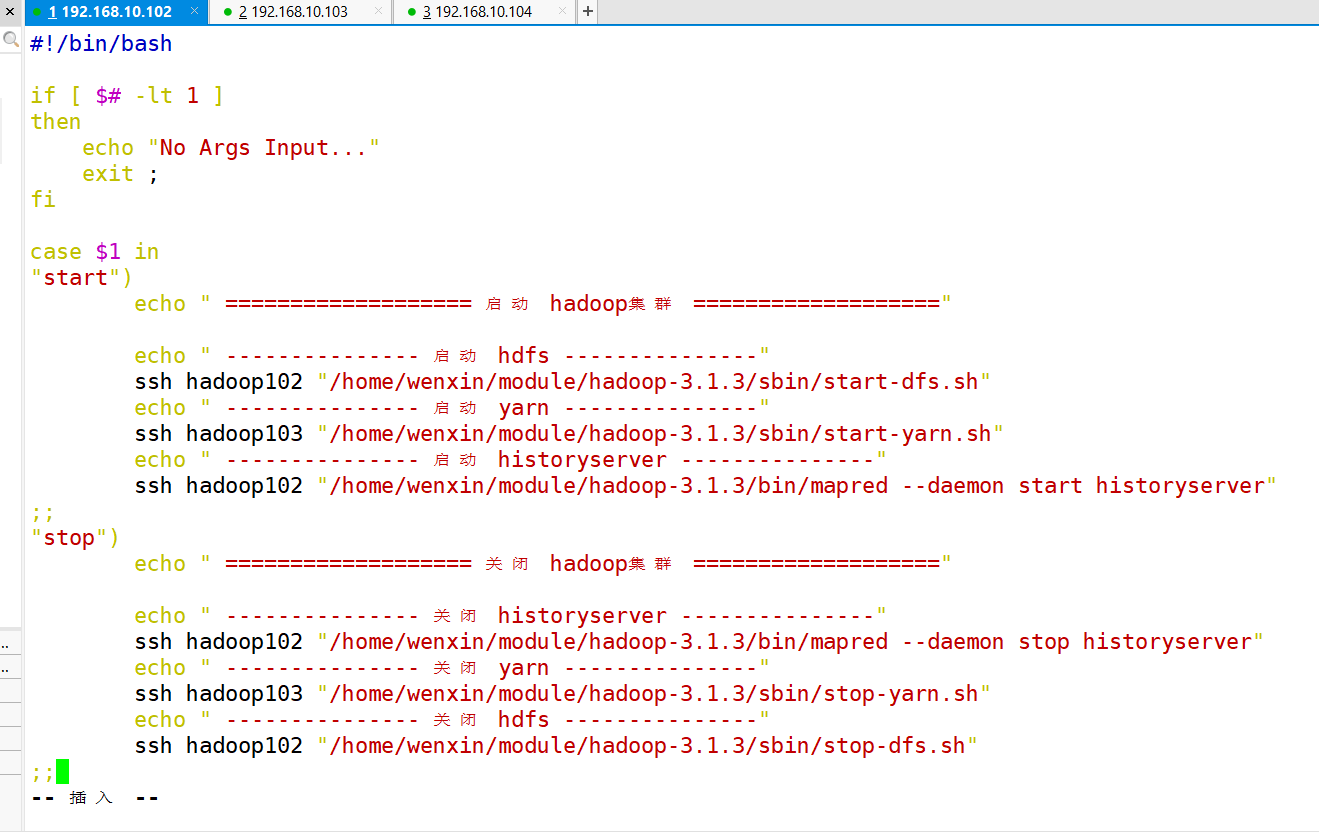Click the green status dot on 192.168.10.103 tab
The height and width of the screenshot is (832, 1319).
point(227,12)
